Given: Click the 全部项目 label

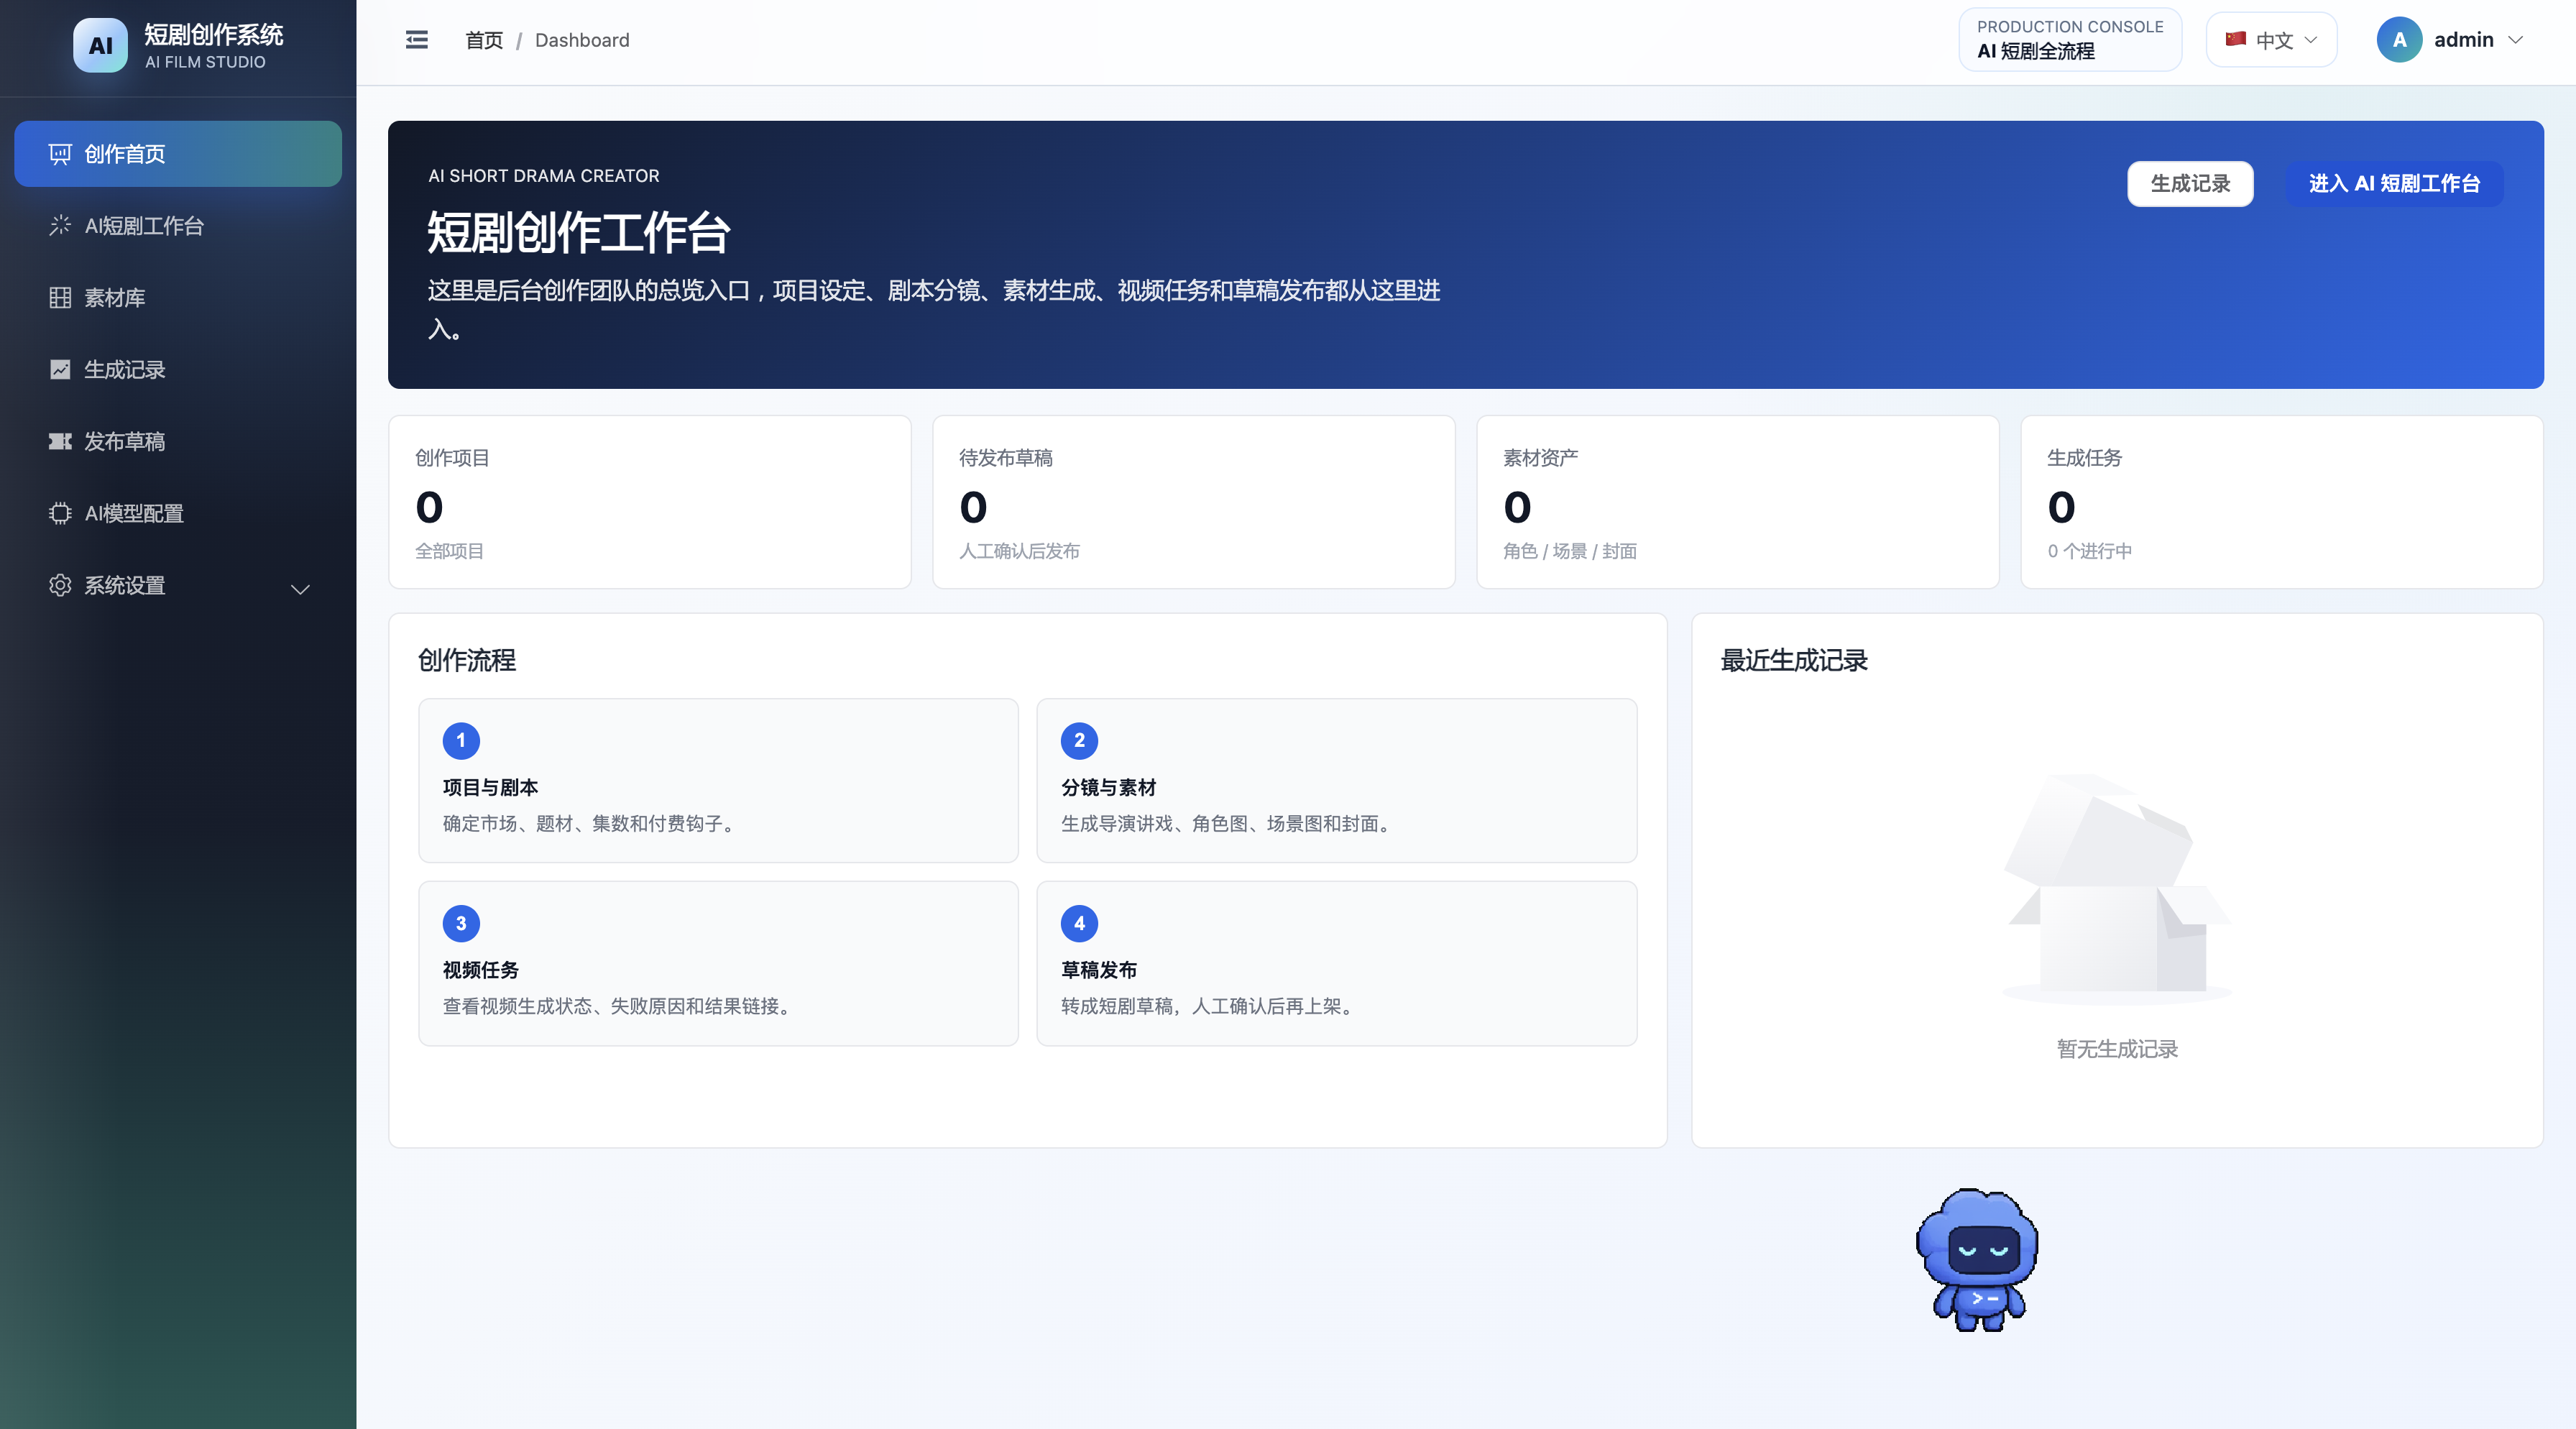Looking at the screenshot, I should 449,551.
